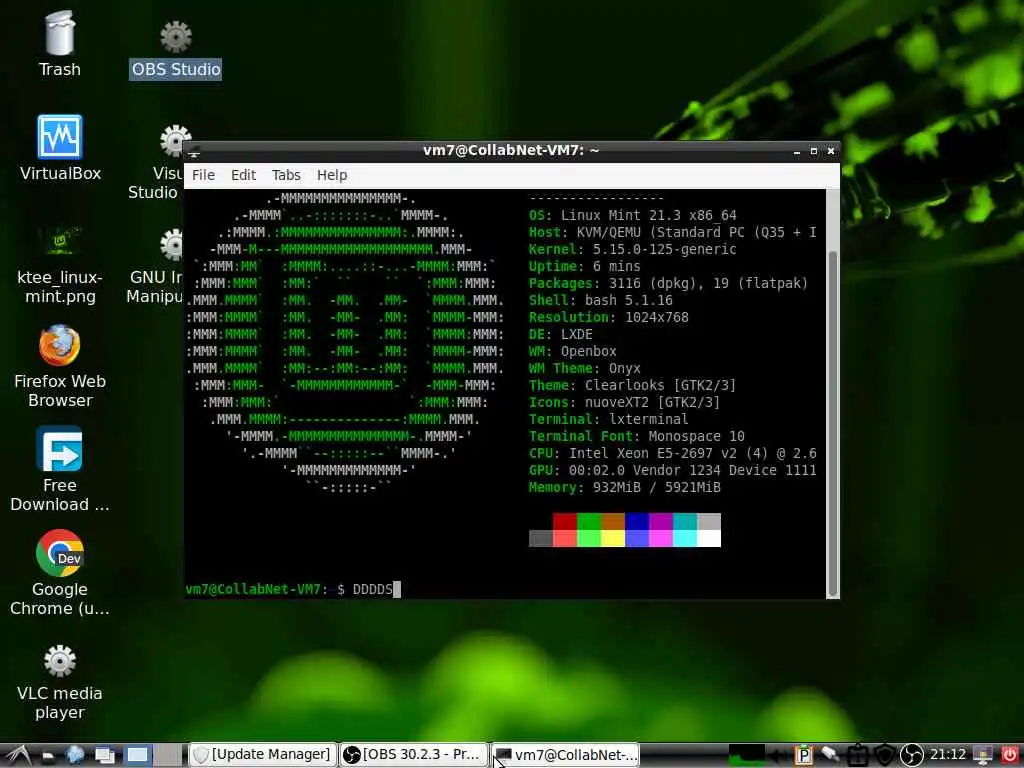Click the 'WM Theme: Onyx' line

coord(584,368)
